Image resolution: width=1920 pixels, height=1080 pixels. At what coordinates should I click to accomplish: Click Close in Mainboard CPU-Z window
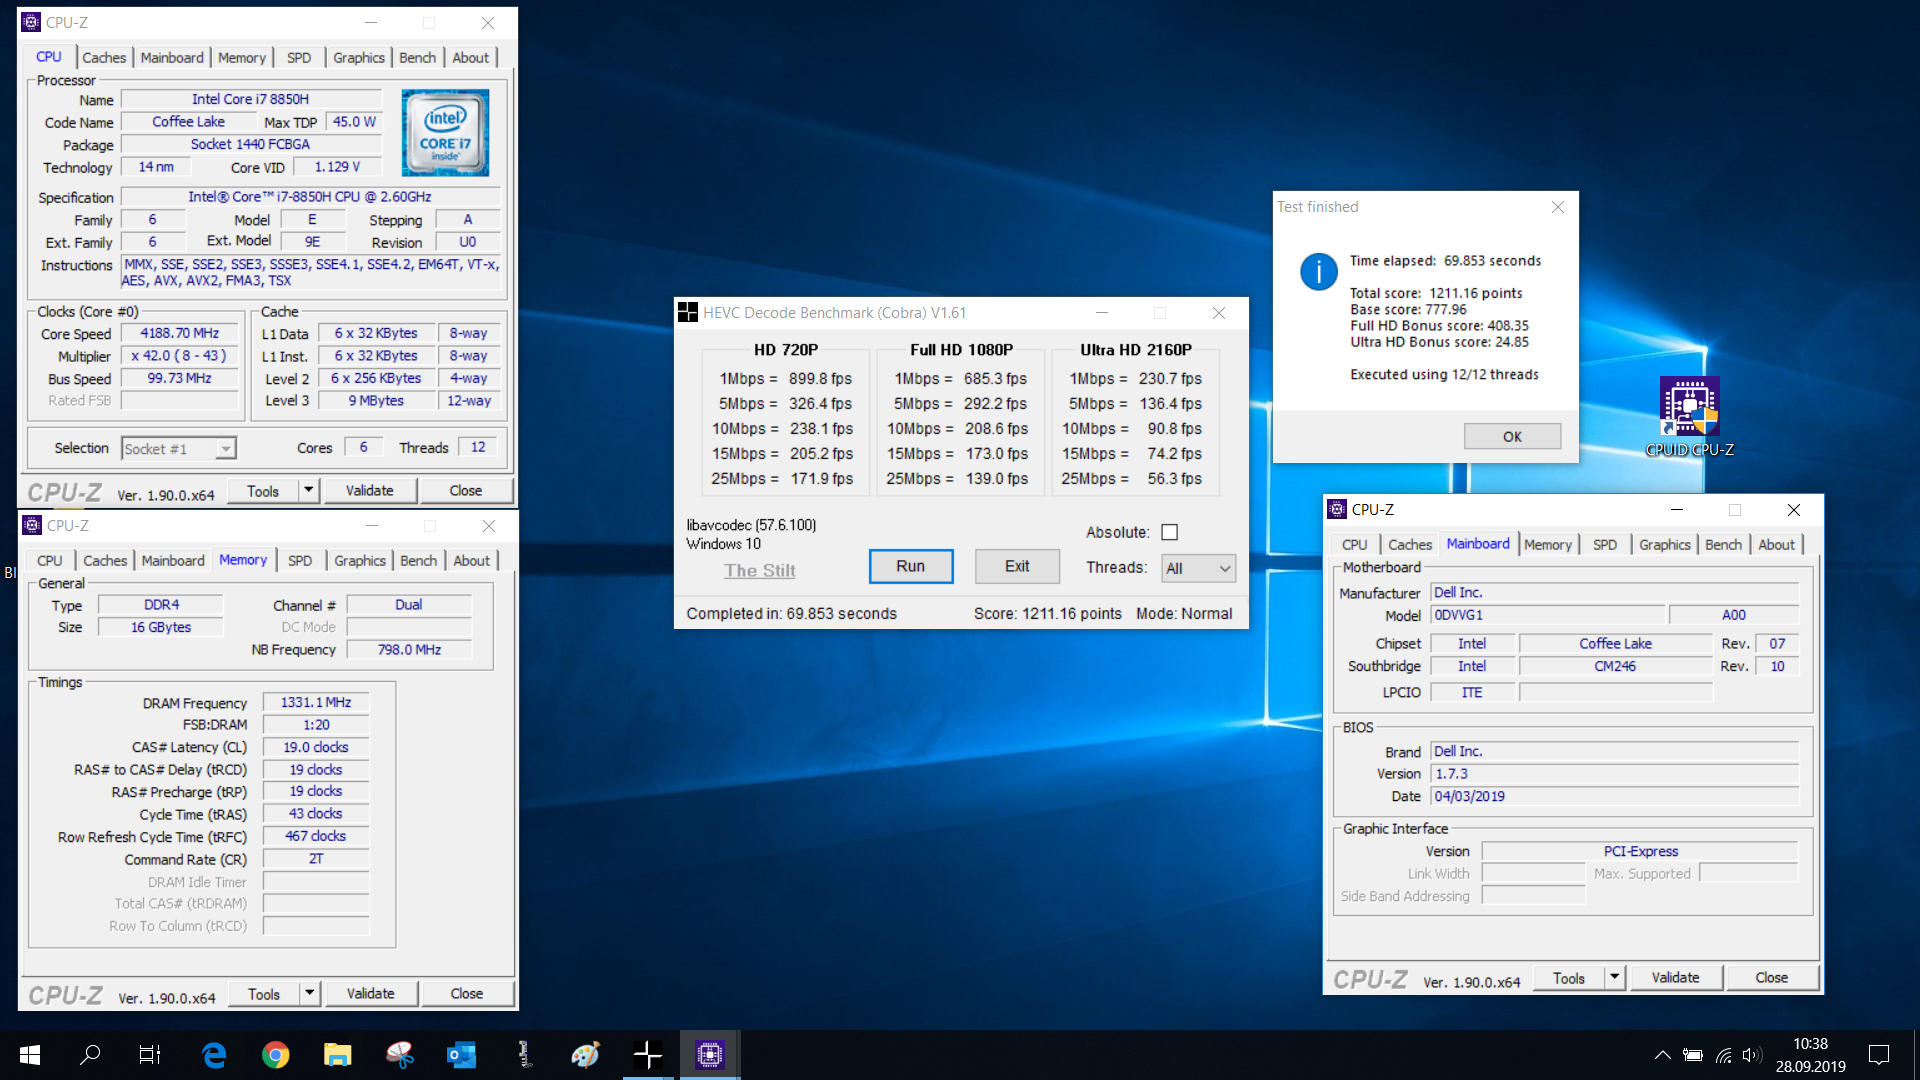pyautogui.click(x=1771, y=977)
